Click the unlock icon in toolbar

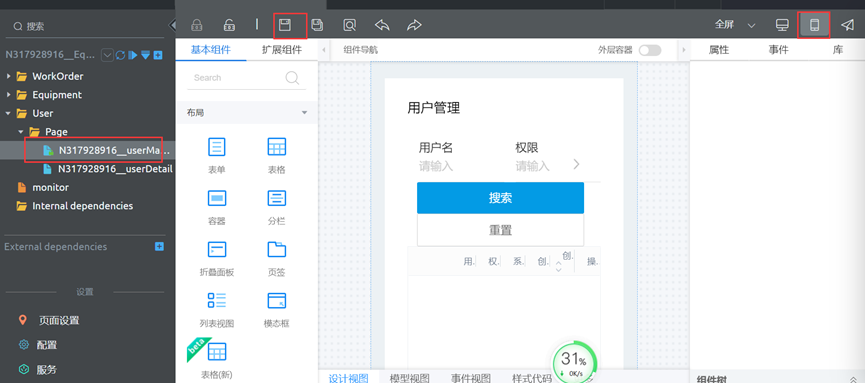pyautogui.click(x=229, y=25)
